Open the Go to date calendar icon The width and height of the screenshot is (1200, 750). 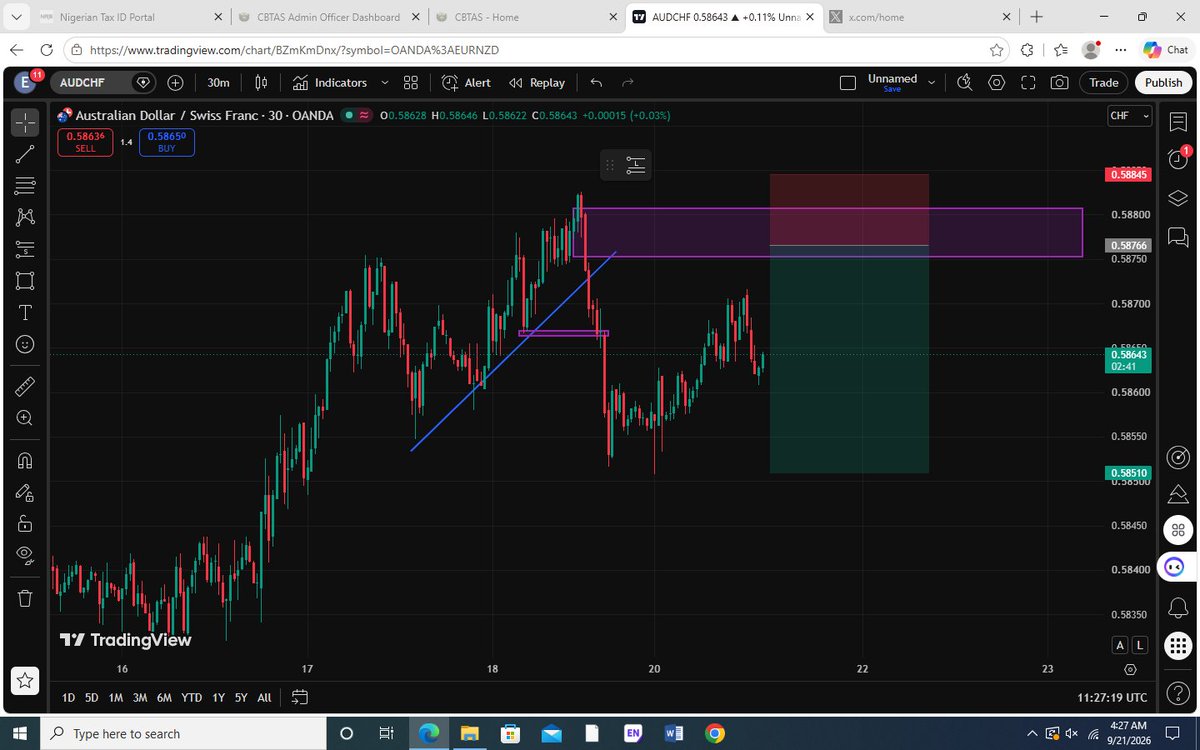pyautogui.click(x=300, y=697)
